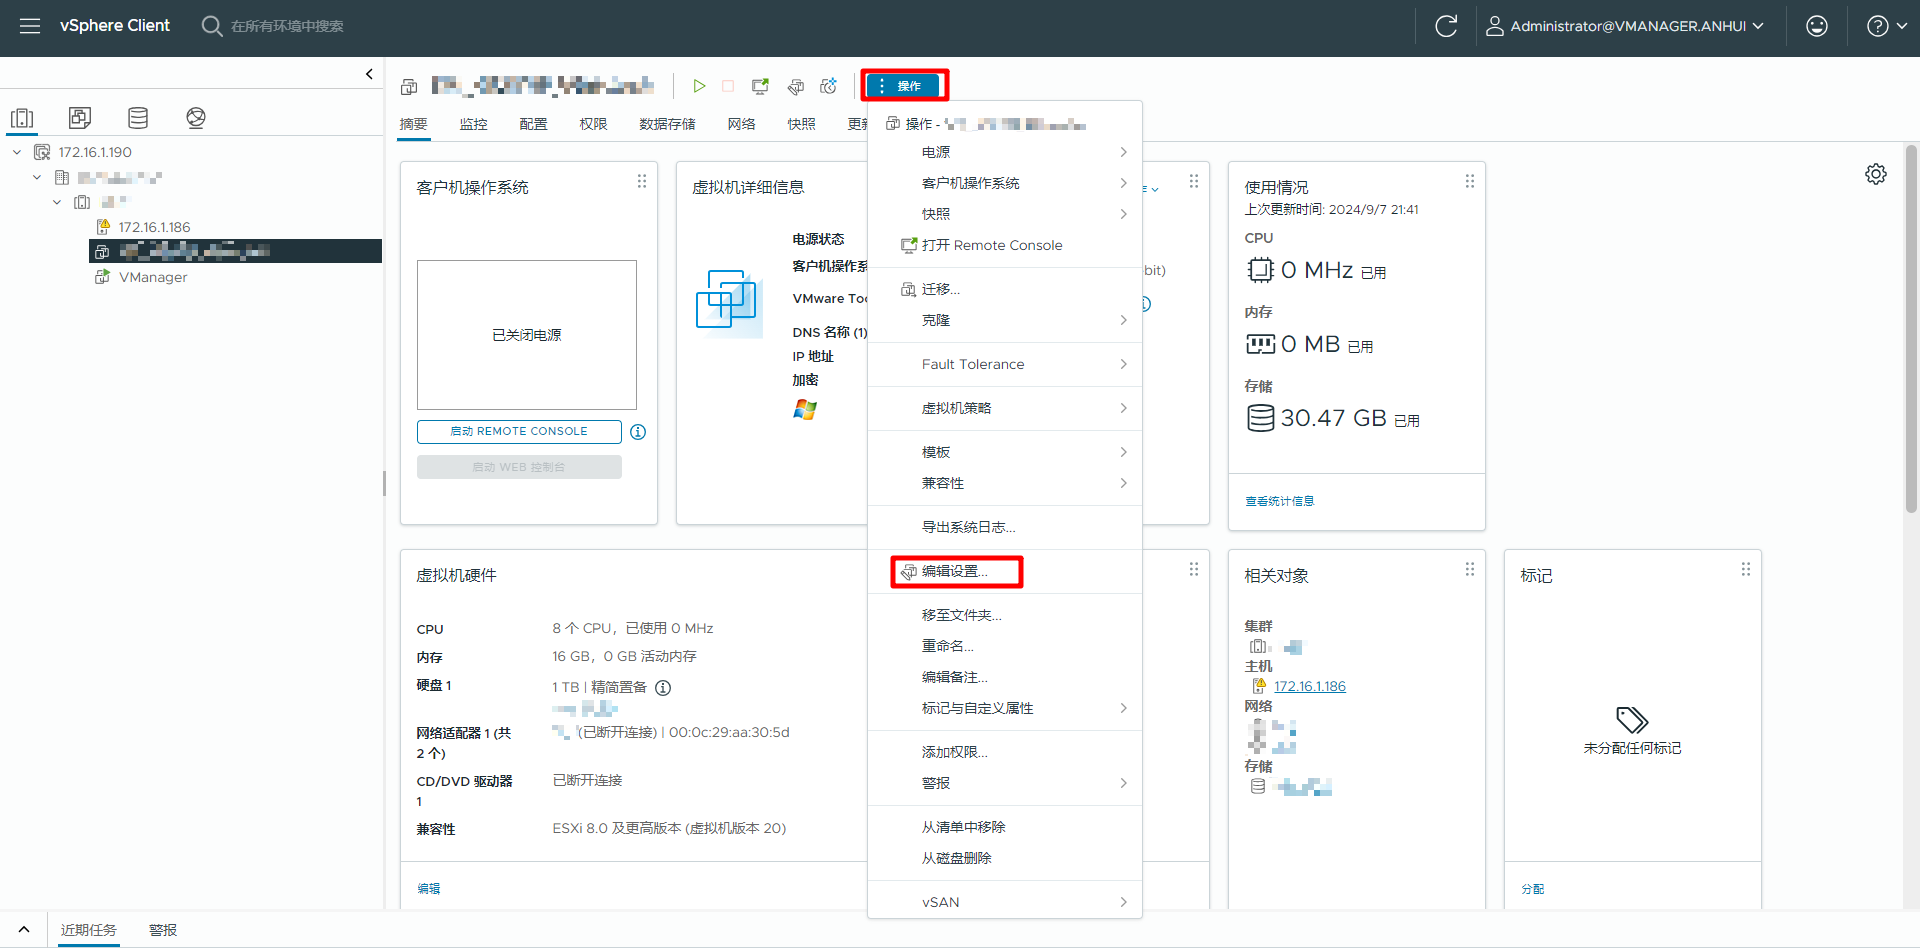The width and height of the screenshot is (1920, 948).
Task: Select 编辑设置 from the actions menu
Action: [955, 571]
